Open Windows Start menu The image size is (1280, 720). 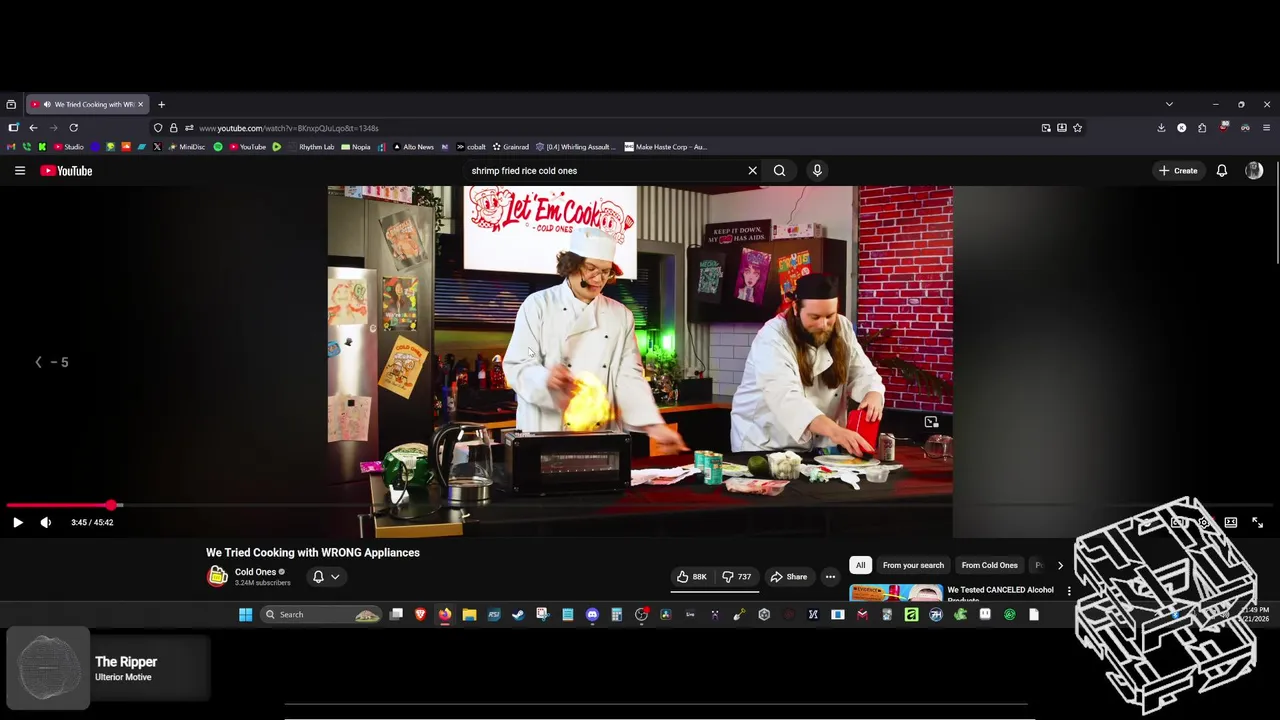[x=245, y=615]
